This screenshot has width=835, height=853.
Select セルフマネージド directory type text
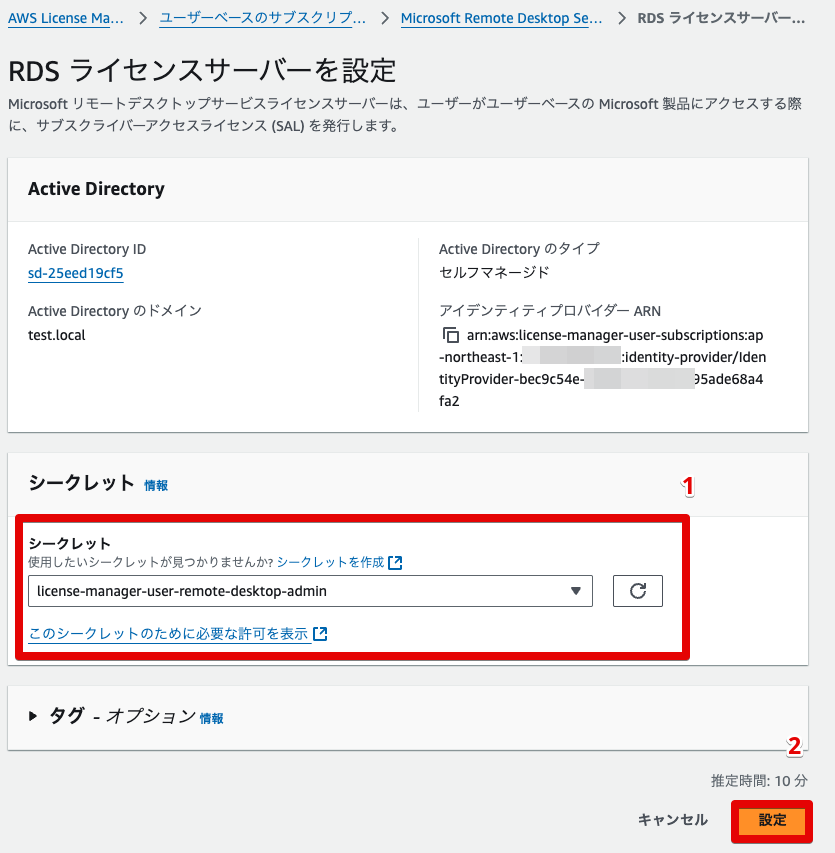pyautogui.click(x=494, y=272)
